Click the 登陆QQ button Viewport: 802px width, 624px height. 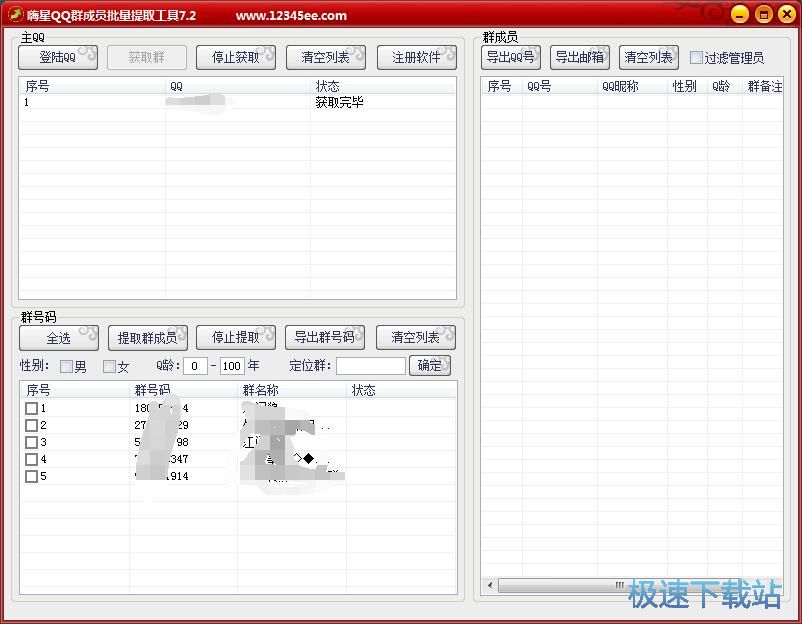[58, 57]
